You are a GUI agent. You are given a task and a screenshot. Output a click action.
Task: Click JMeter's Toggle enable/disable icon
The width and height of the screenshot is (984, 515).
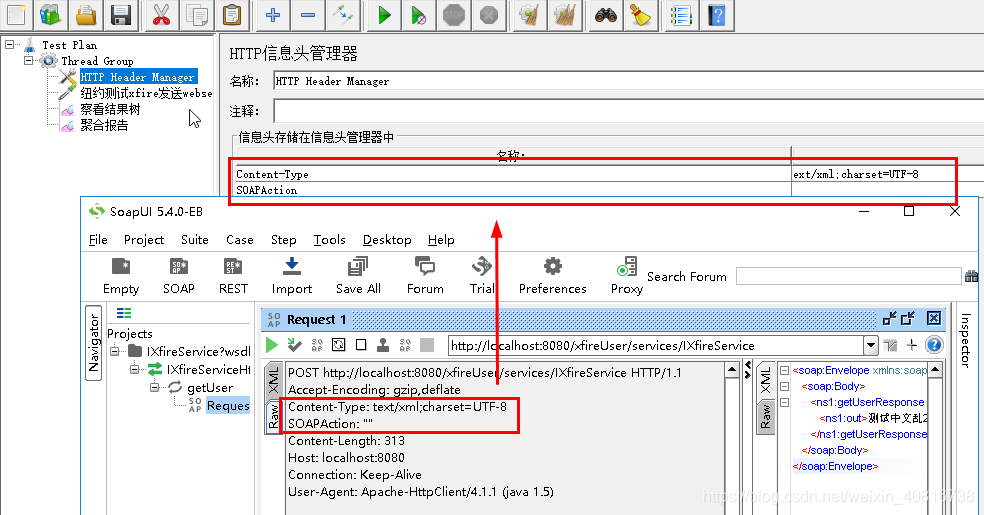pyautogui.click(x=343, y=14)
